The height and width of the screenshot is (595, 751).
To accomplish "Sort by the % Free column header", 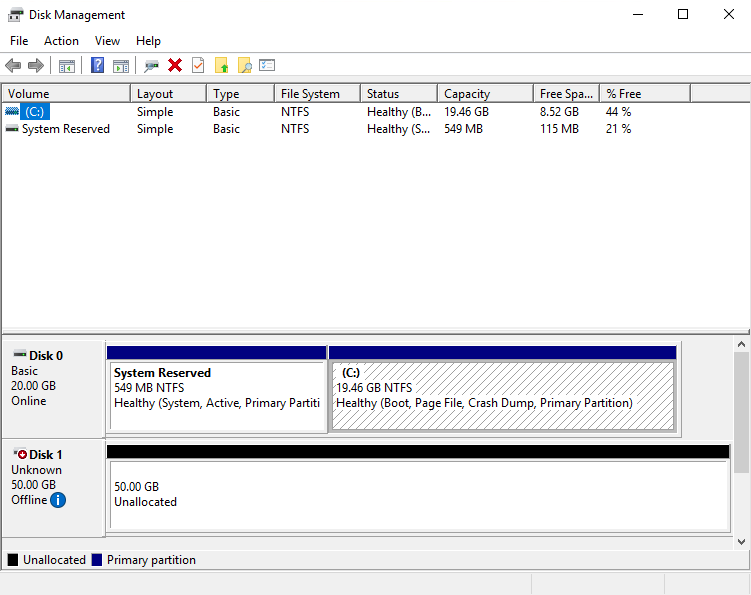I will point(645,94).
